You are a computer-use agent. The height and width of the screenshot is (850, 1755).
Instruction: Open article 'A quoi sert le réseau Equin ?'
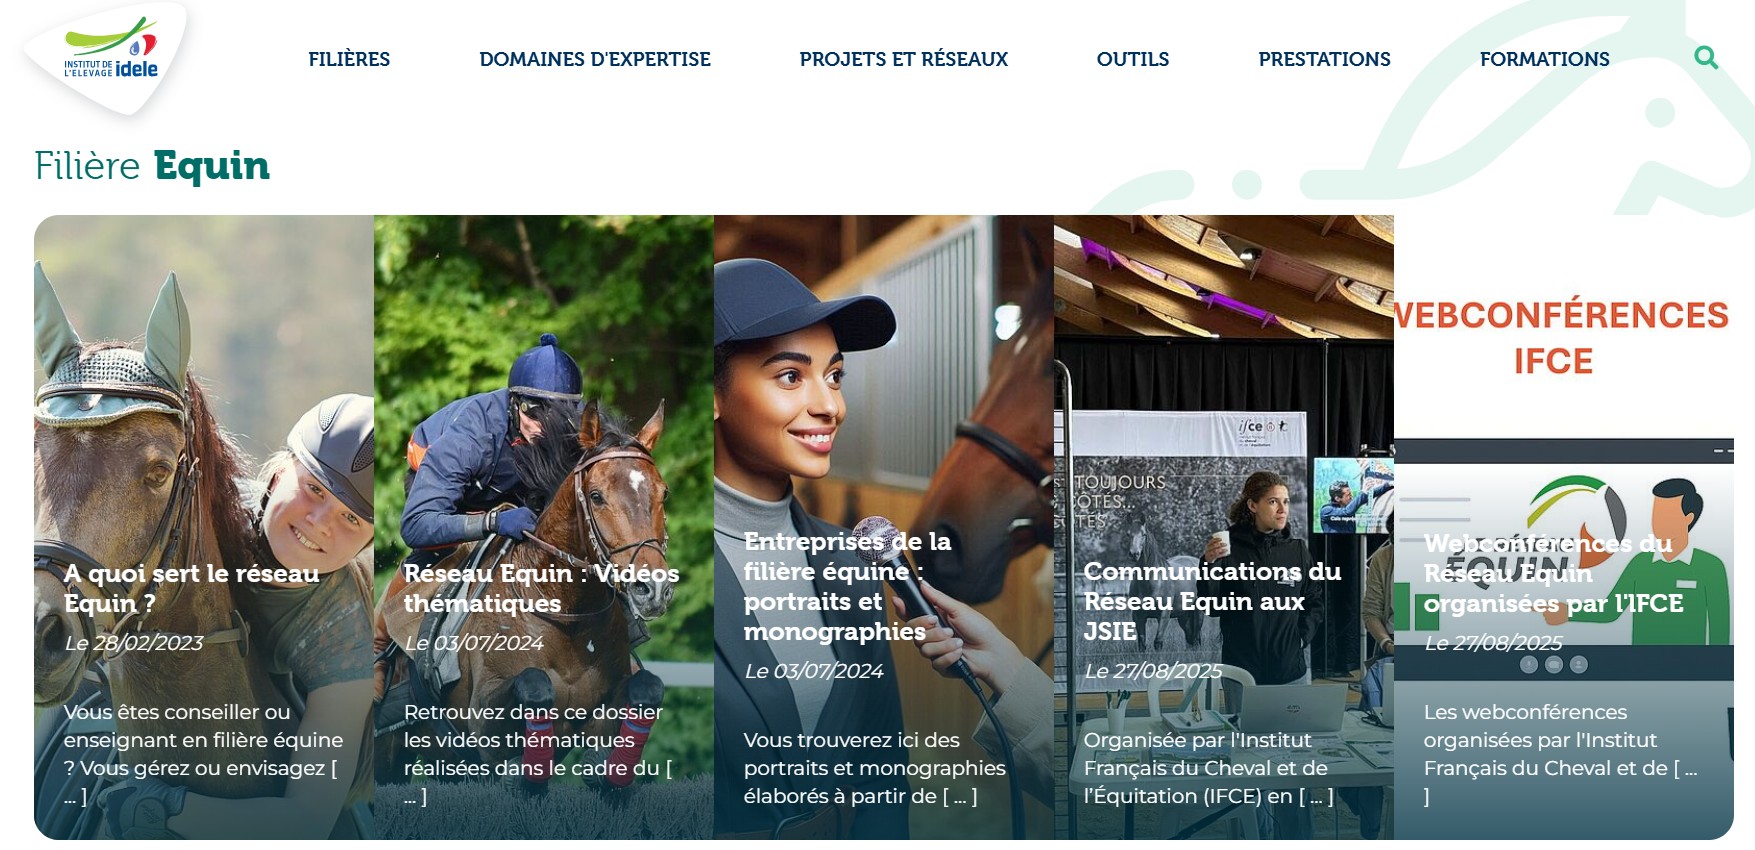click(x=192, y=588)
